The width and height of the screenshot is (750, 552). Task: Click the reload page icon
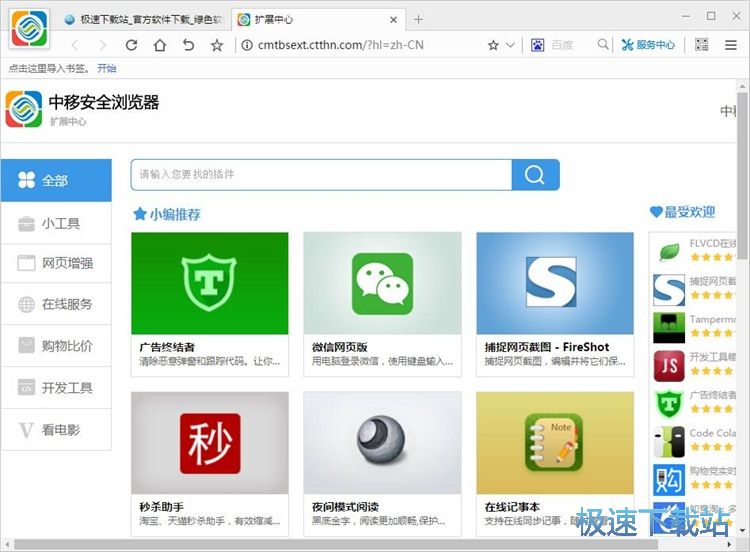(x=131, y=45)
